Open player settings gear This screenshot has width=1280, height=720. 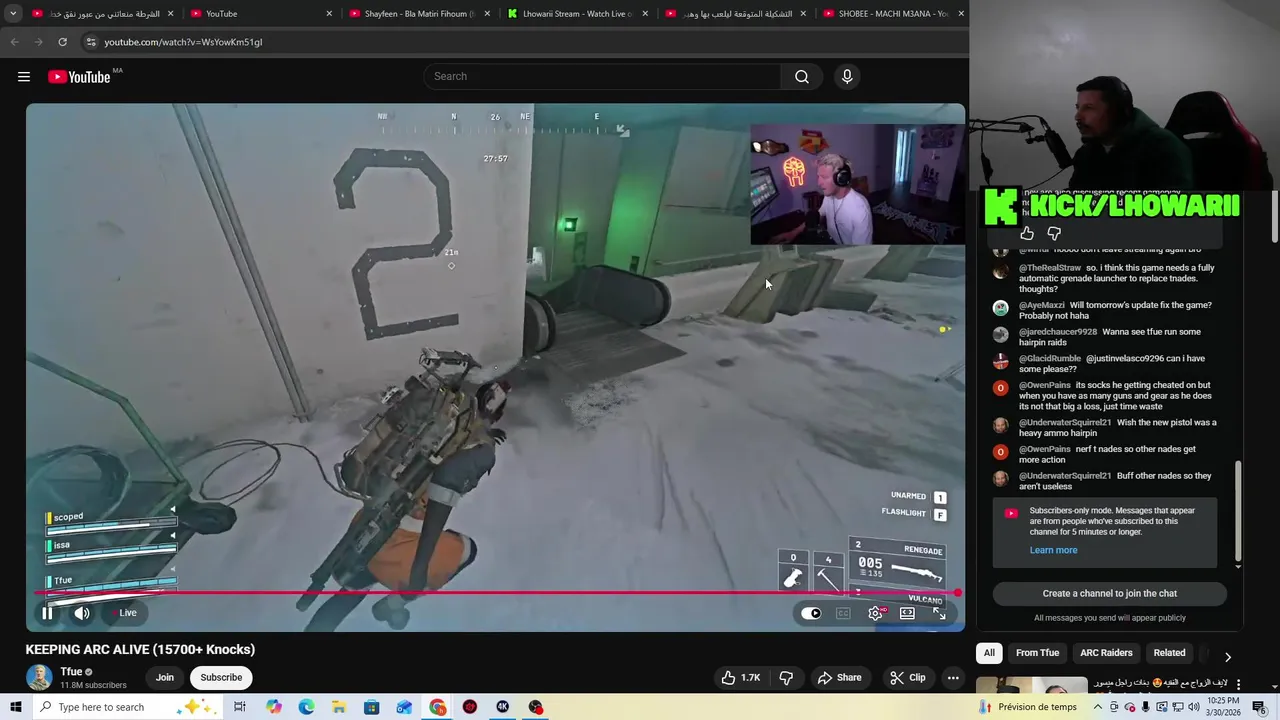point(876,614)
